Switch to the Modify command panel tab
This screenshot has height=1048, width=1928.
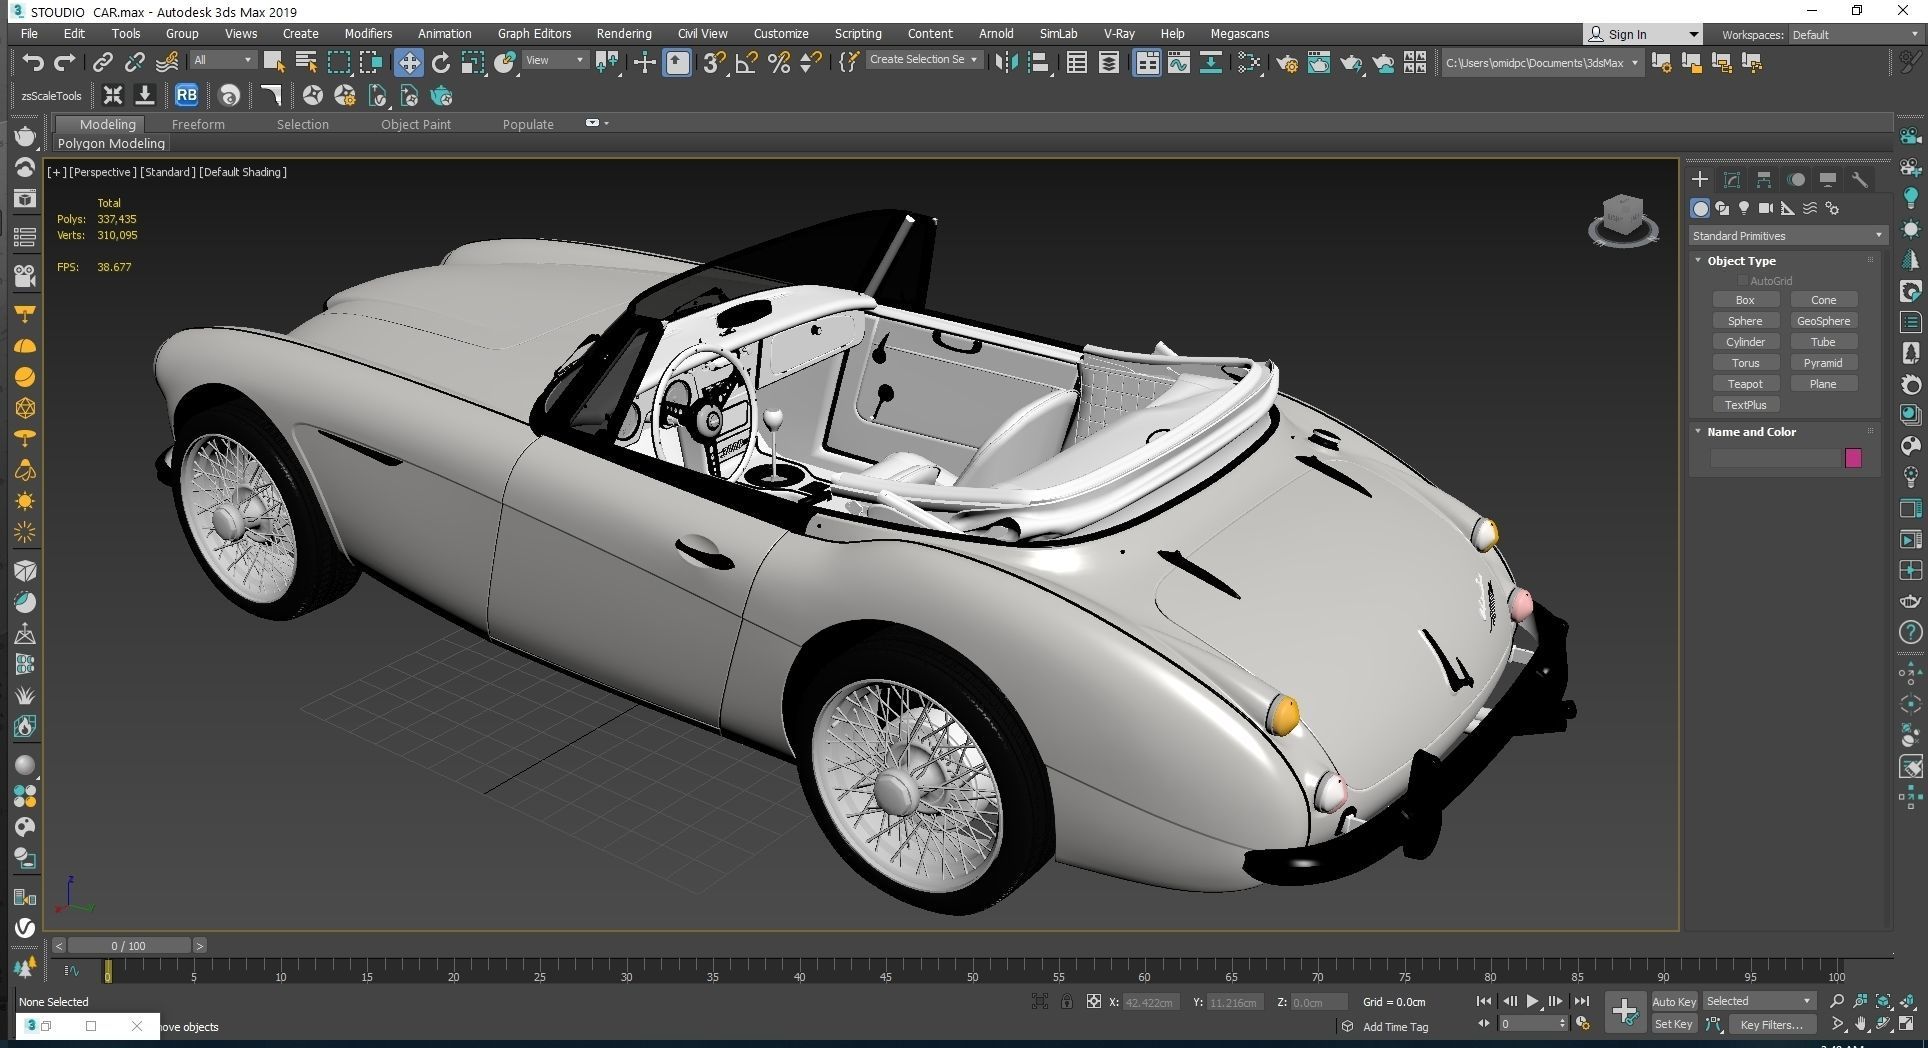1731,180
